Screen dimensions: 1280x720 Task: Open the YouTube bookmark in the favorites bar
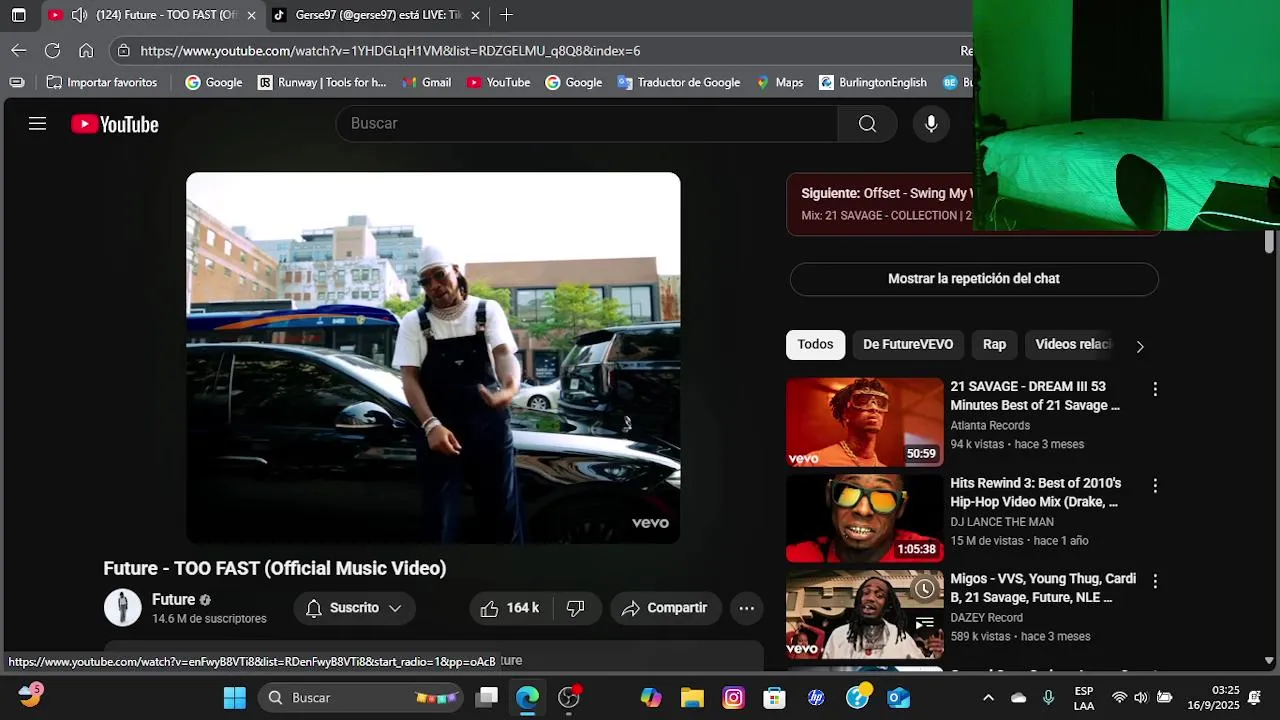(x=498, y=82)
